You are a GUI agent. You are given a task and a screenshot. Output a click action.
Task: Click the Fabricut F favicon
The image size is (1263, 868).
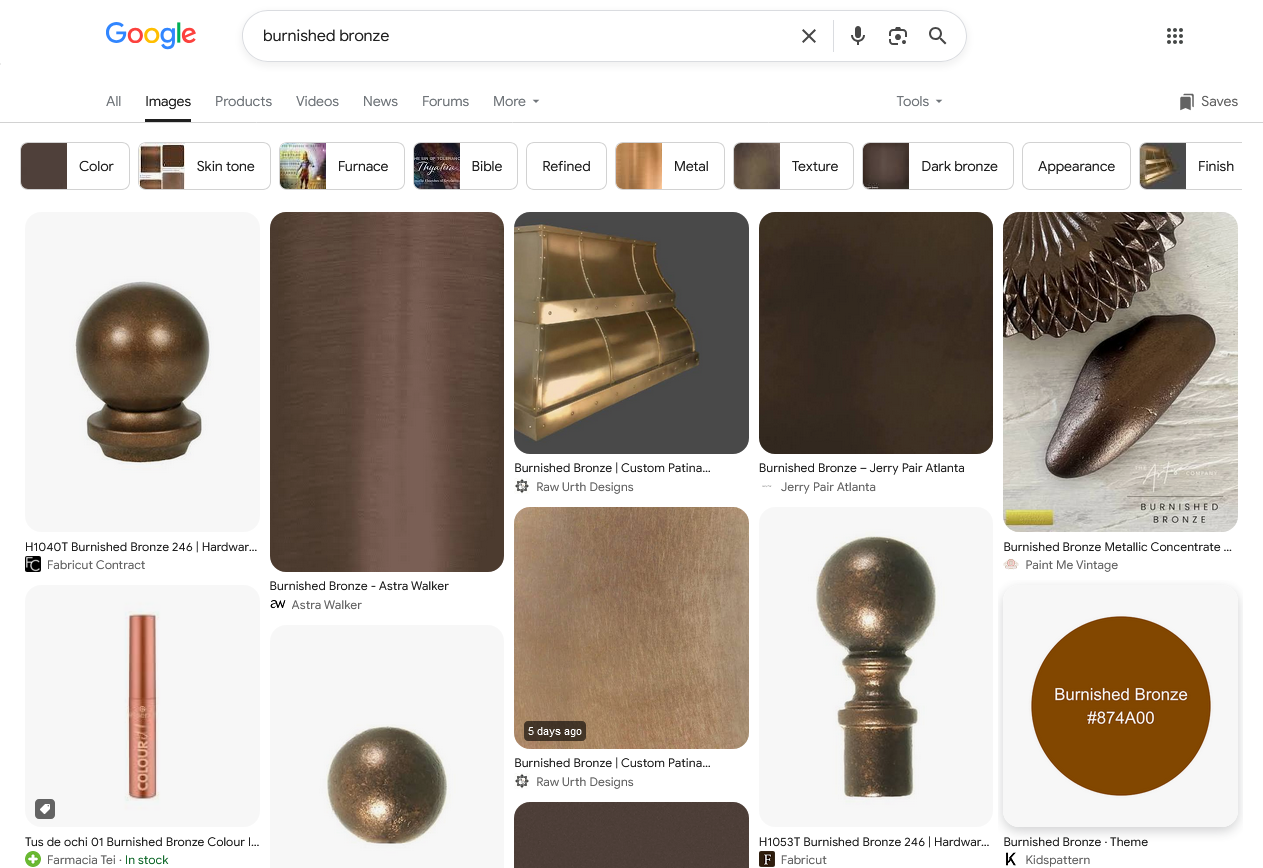click(767, 859)
